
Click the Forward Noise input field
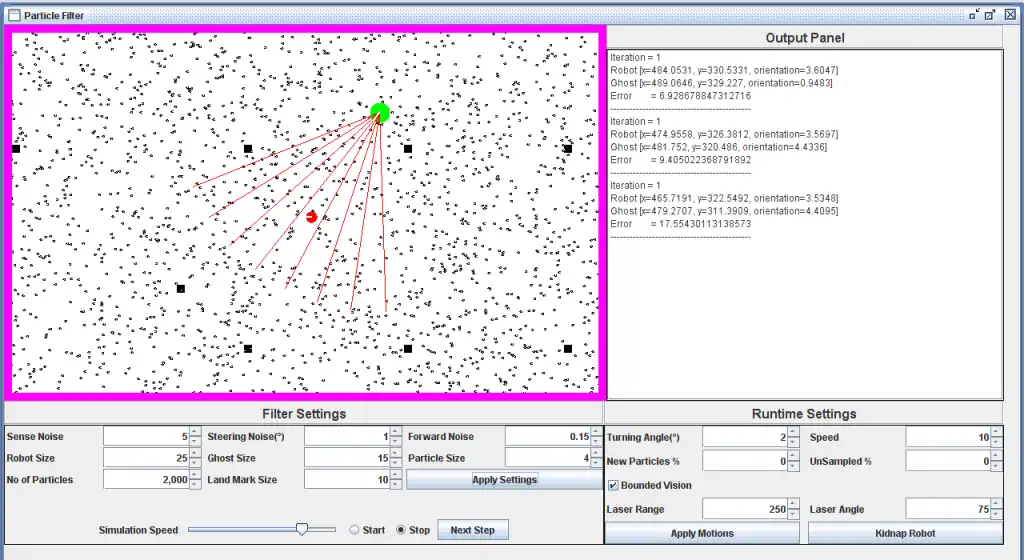pos(548,437)
